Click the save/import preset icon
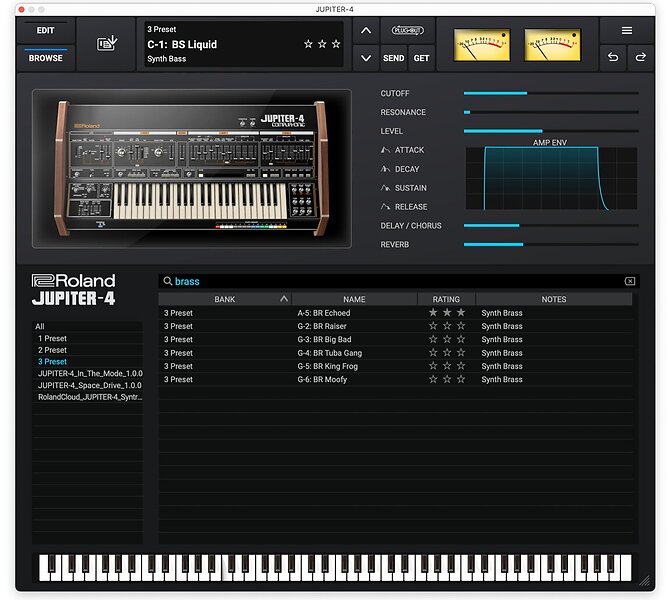The height and width of the screenshot is (600, 670). 106,44
